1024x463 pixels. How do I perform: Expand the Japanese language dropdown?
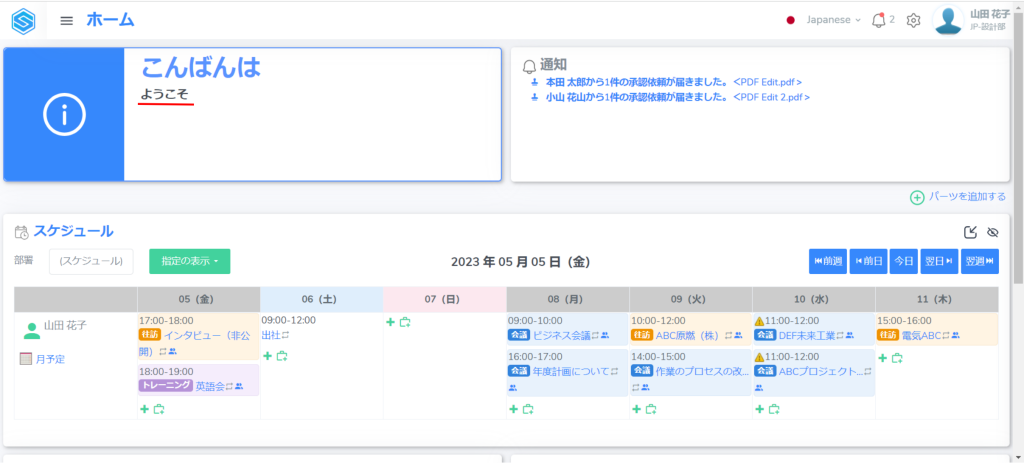point(833,20)
